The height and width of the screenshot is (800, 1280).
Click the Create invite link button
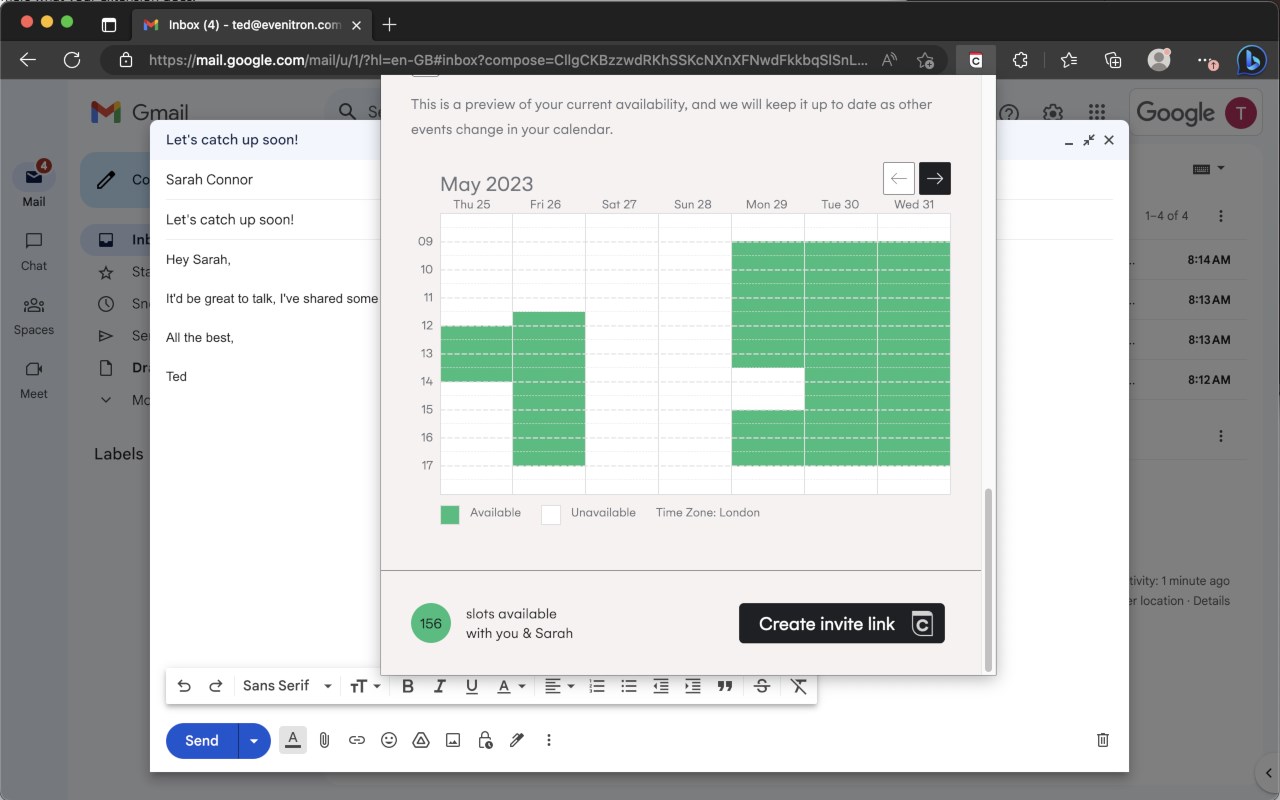[841, 623]
